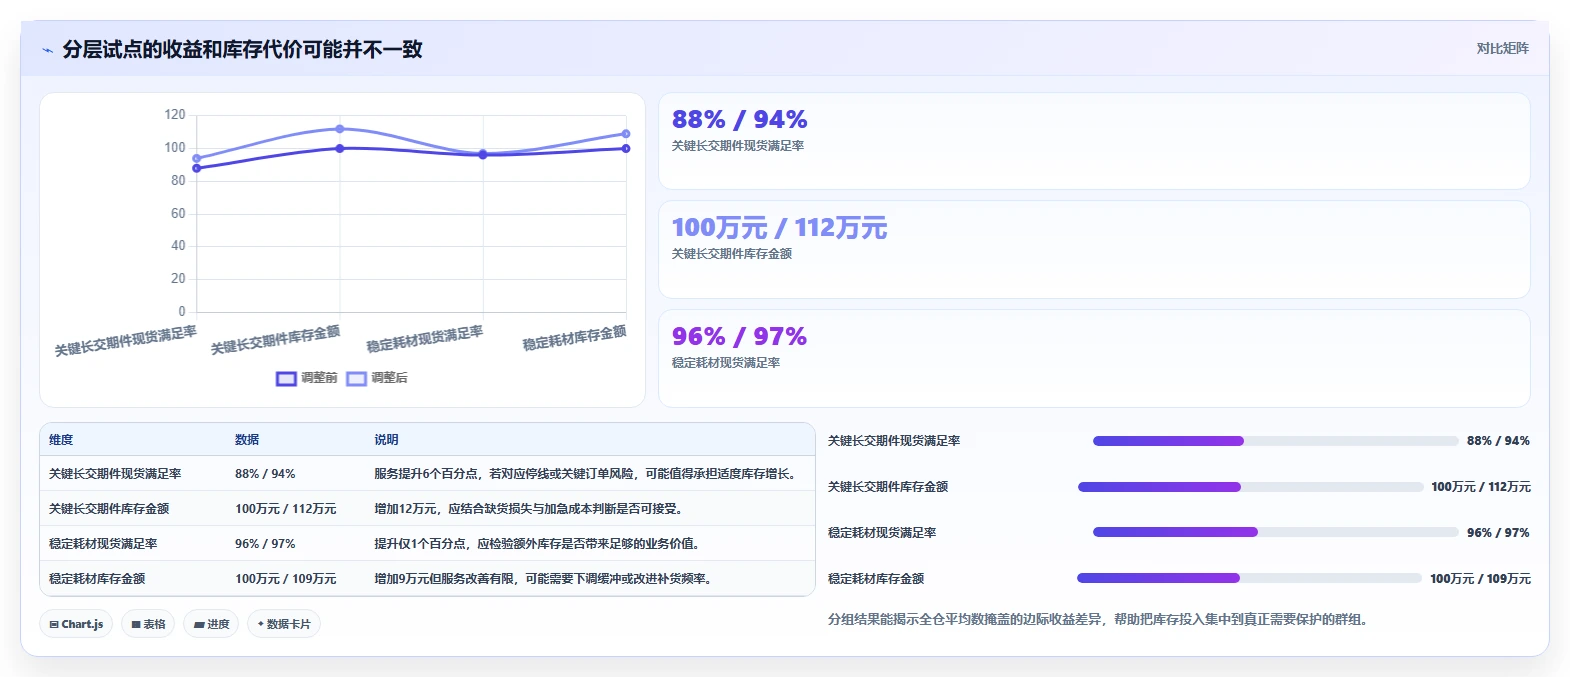Click the 维度 column header
The width and height of the screenshot is (1570, 677).
click(x=61, y=440)
